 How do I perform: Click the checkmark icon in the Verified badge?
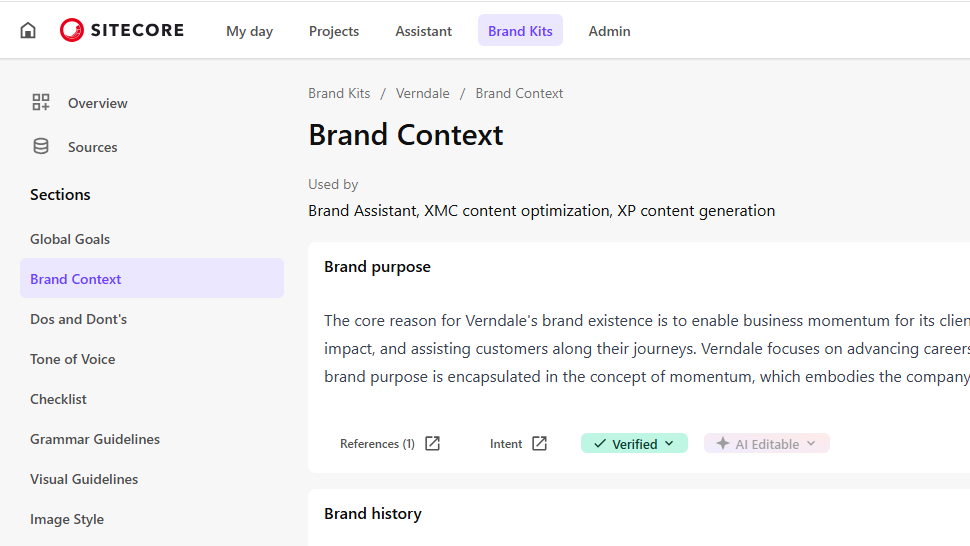599,443
